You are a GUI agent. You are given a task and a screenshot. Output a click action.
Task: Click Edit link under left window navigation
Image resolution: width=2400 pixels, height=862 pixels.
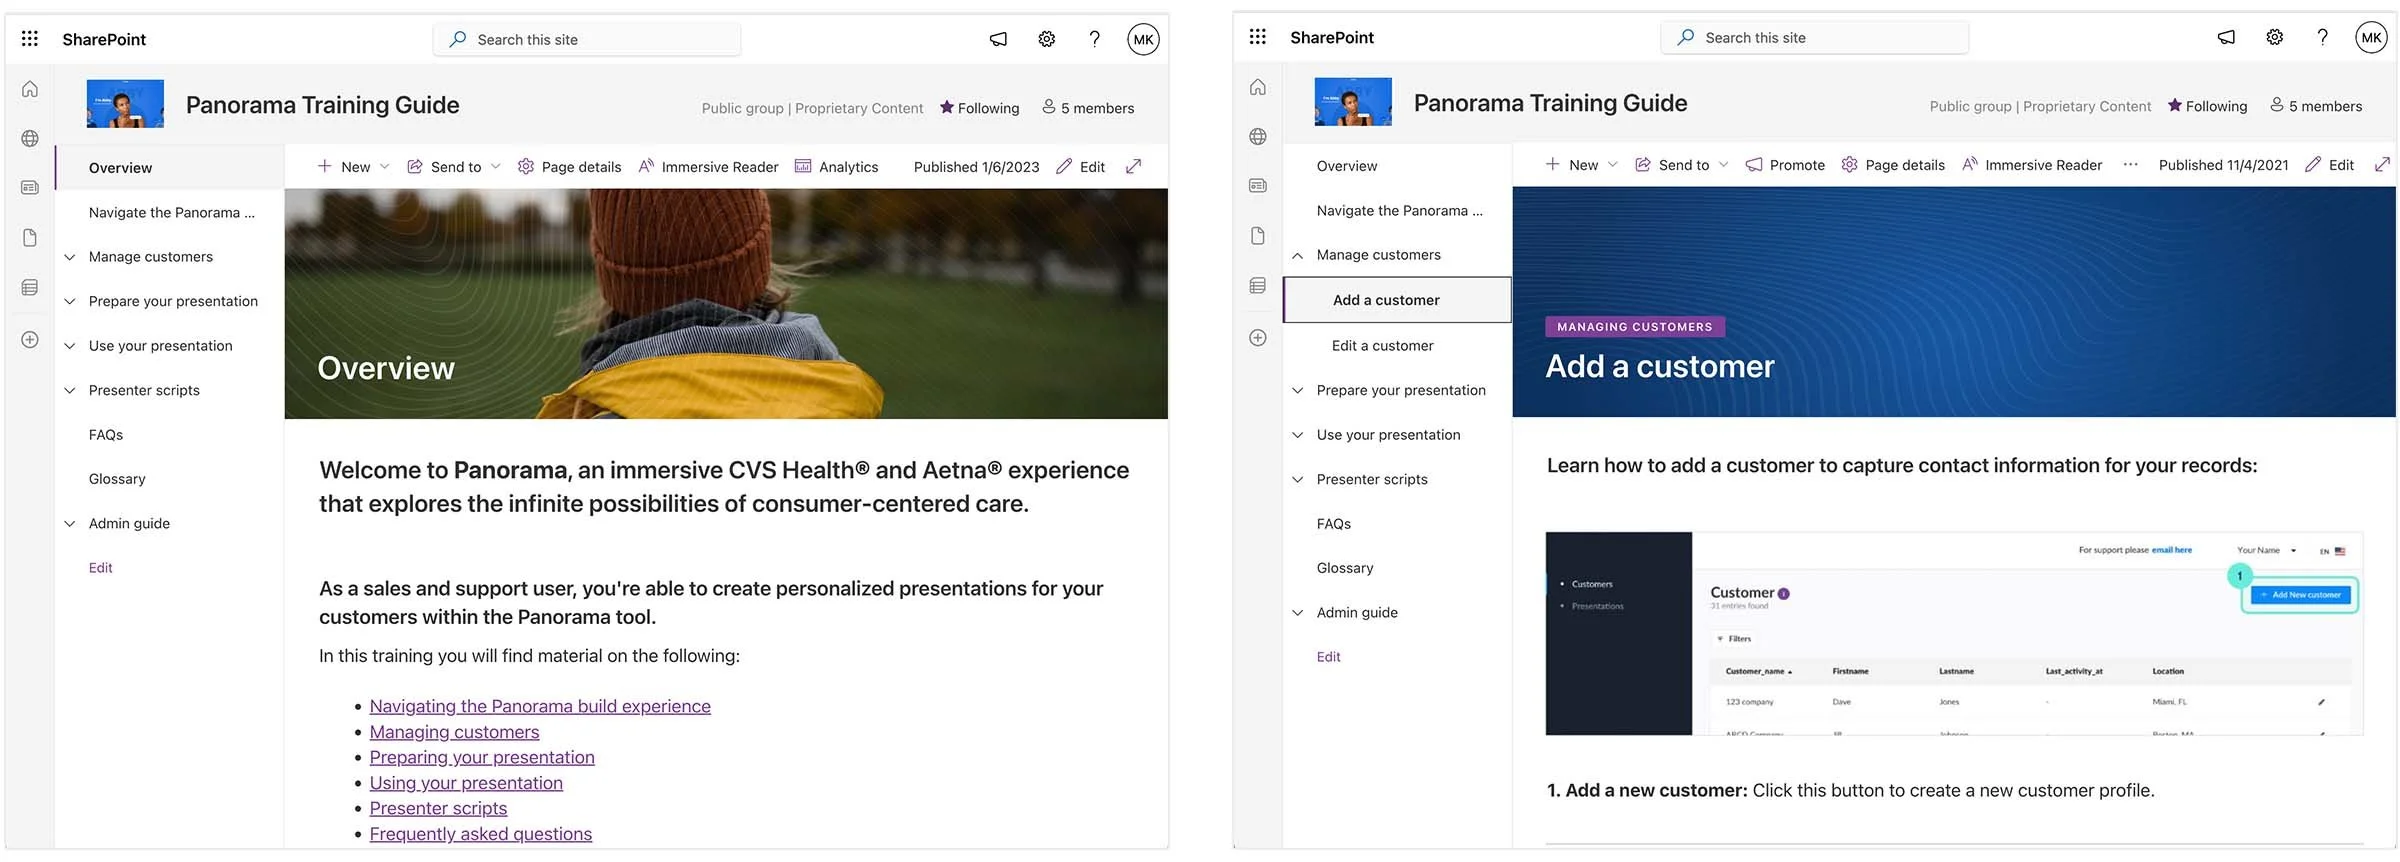[100, 567]
